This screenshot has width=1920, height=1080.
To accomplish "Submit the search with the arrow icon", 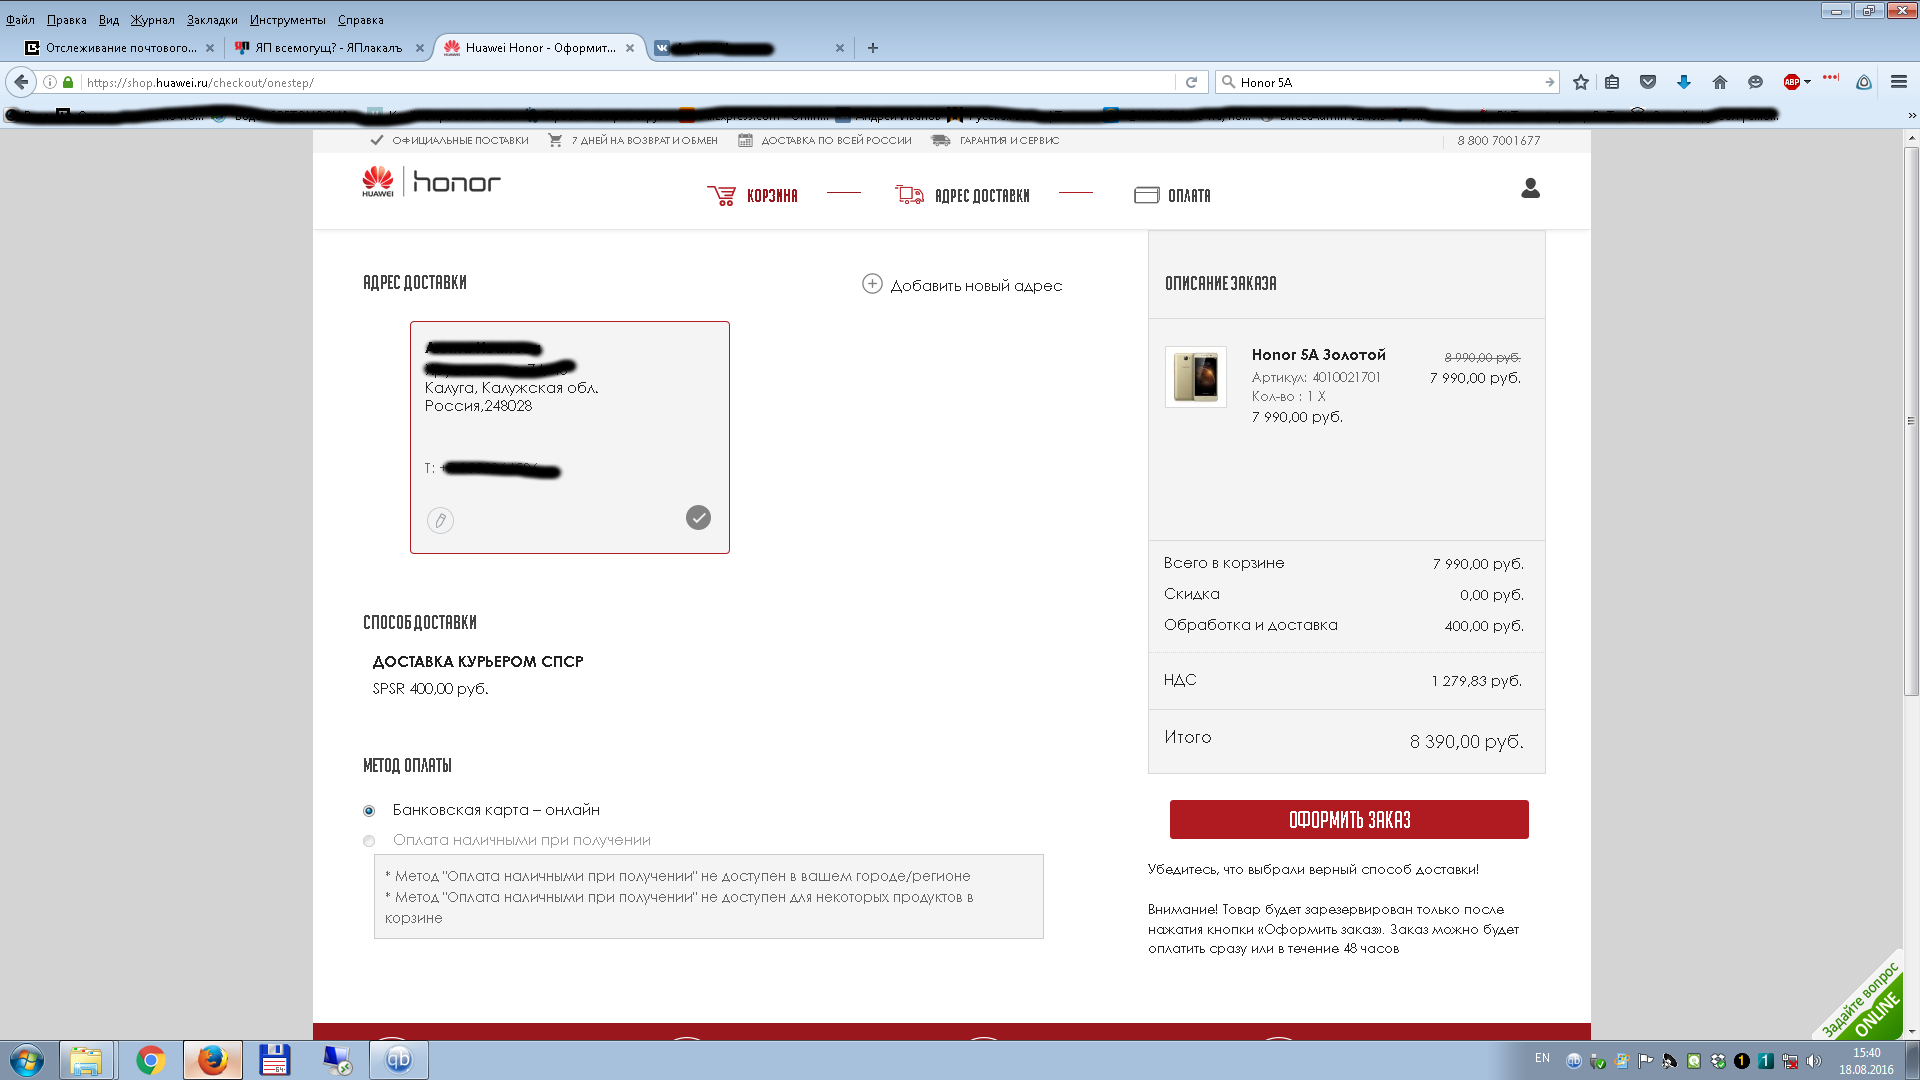I will pos(1550,82).
